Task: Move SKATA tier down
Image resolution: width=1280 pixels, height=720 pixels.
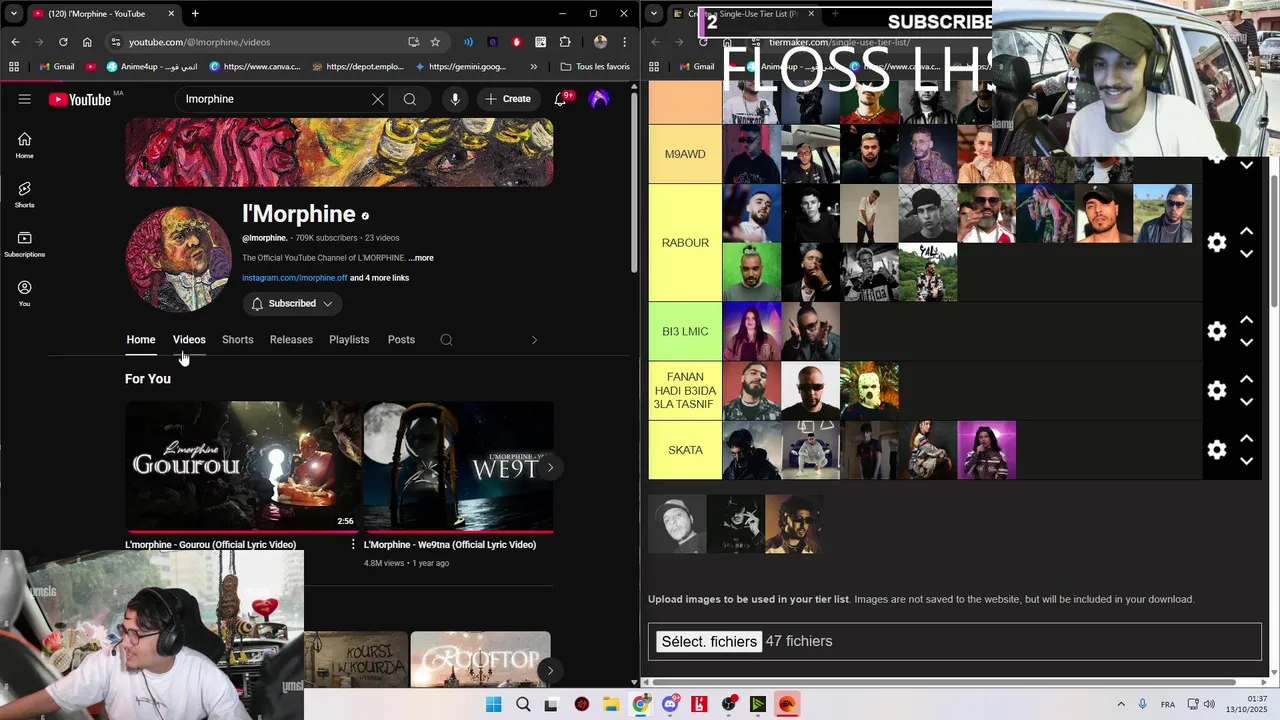Action: pos(1246,461)
